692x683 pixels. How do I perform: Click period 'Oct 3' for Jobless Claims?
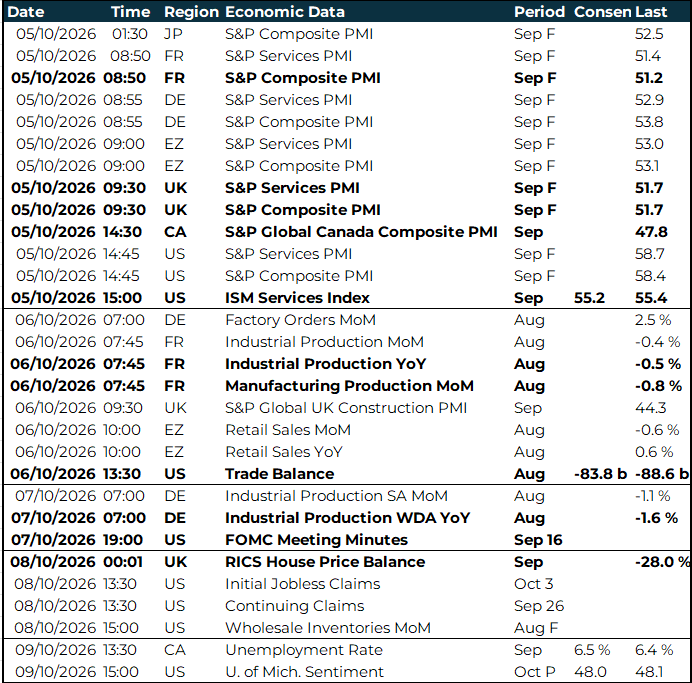[533, 584]
